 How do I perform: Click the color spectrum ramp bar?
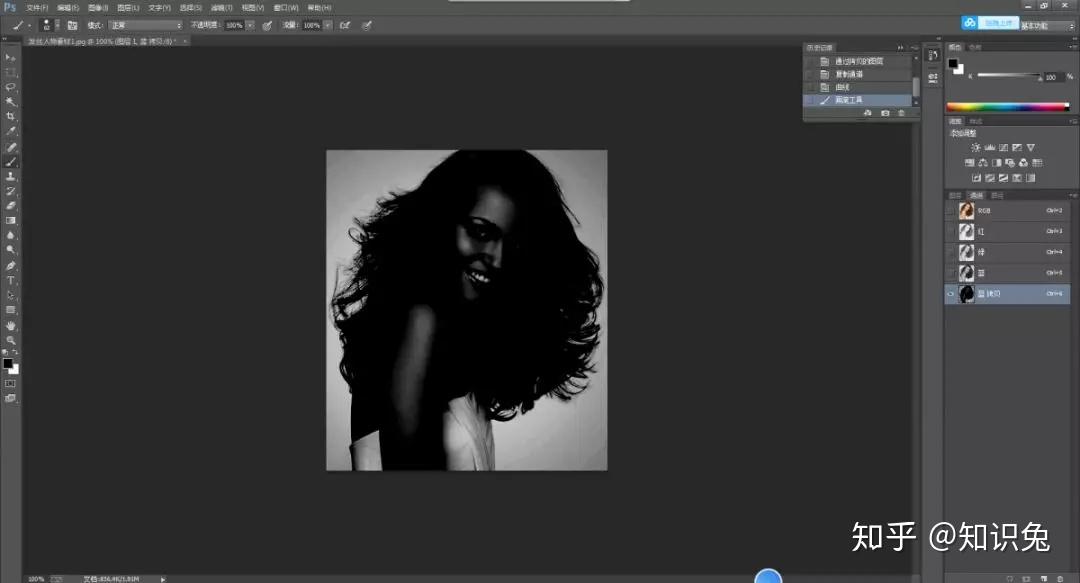[x=1007, y=107]
